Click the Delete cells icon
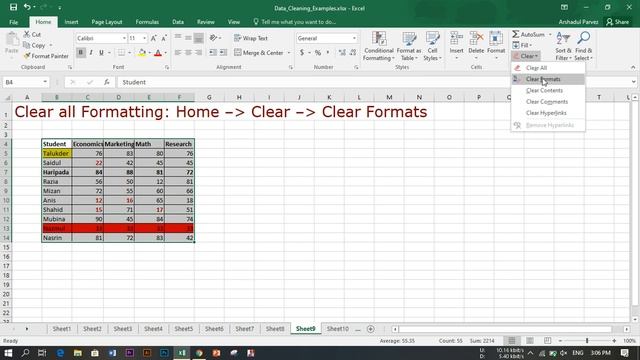This screenshot has width=640, height=360. [x=476, y=39]
